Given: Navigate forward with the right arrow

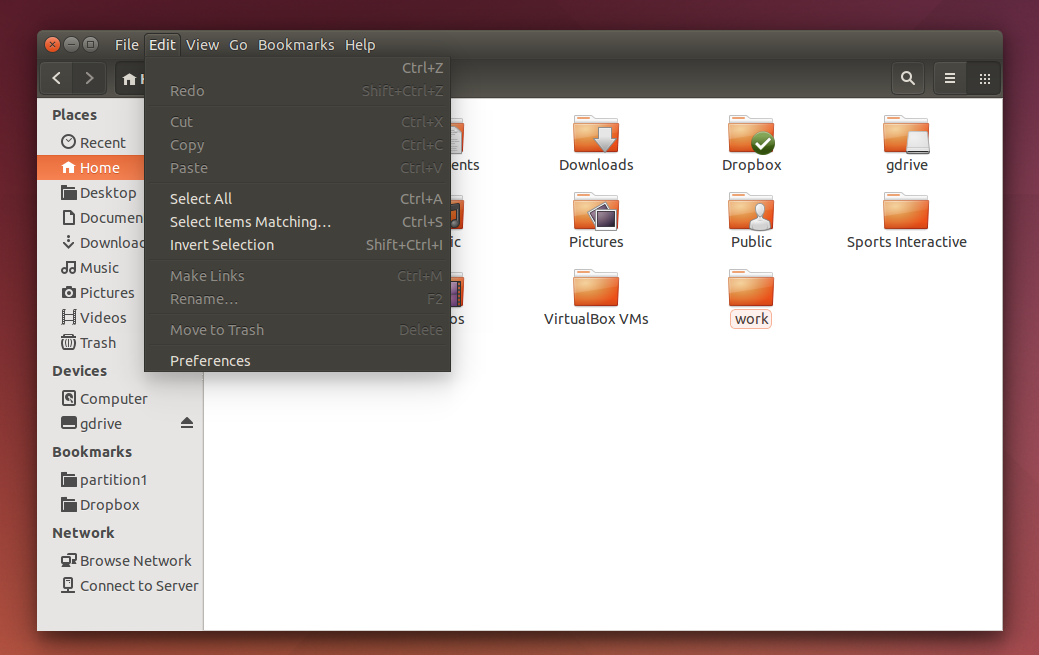Looking at the screenshot, I should (88, 78).
